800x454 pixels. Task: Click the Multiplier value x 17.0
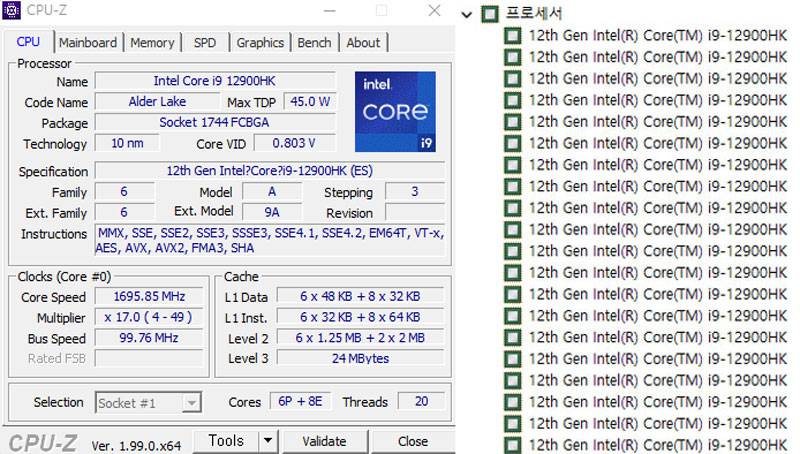coord(149,317)
